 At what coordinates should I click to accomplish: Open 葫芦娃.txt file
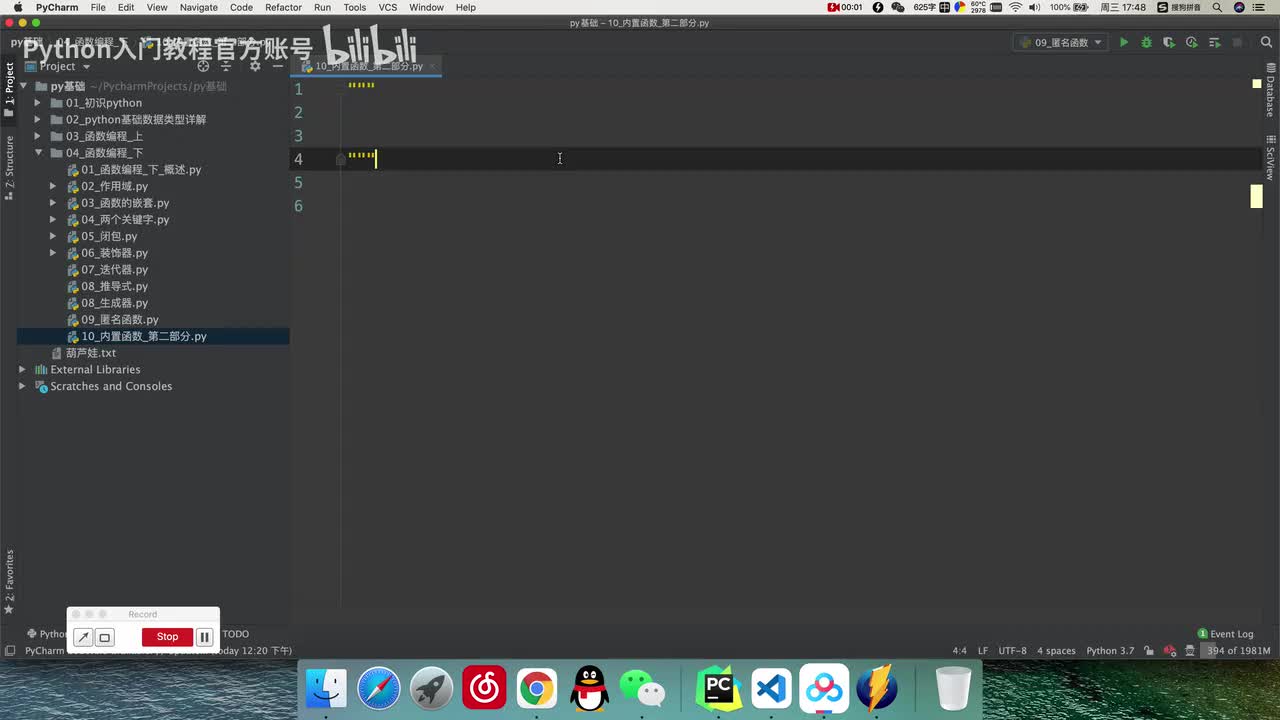point(90,353)
